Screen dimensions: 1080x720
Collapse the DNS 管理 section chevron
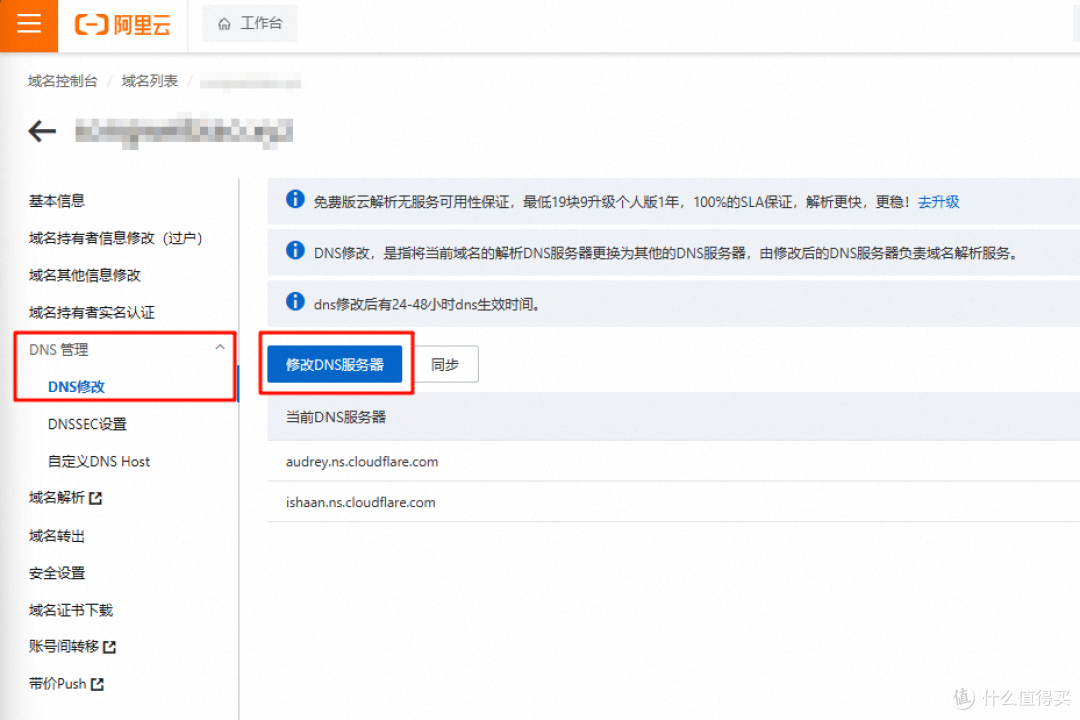pos(220,348)
